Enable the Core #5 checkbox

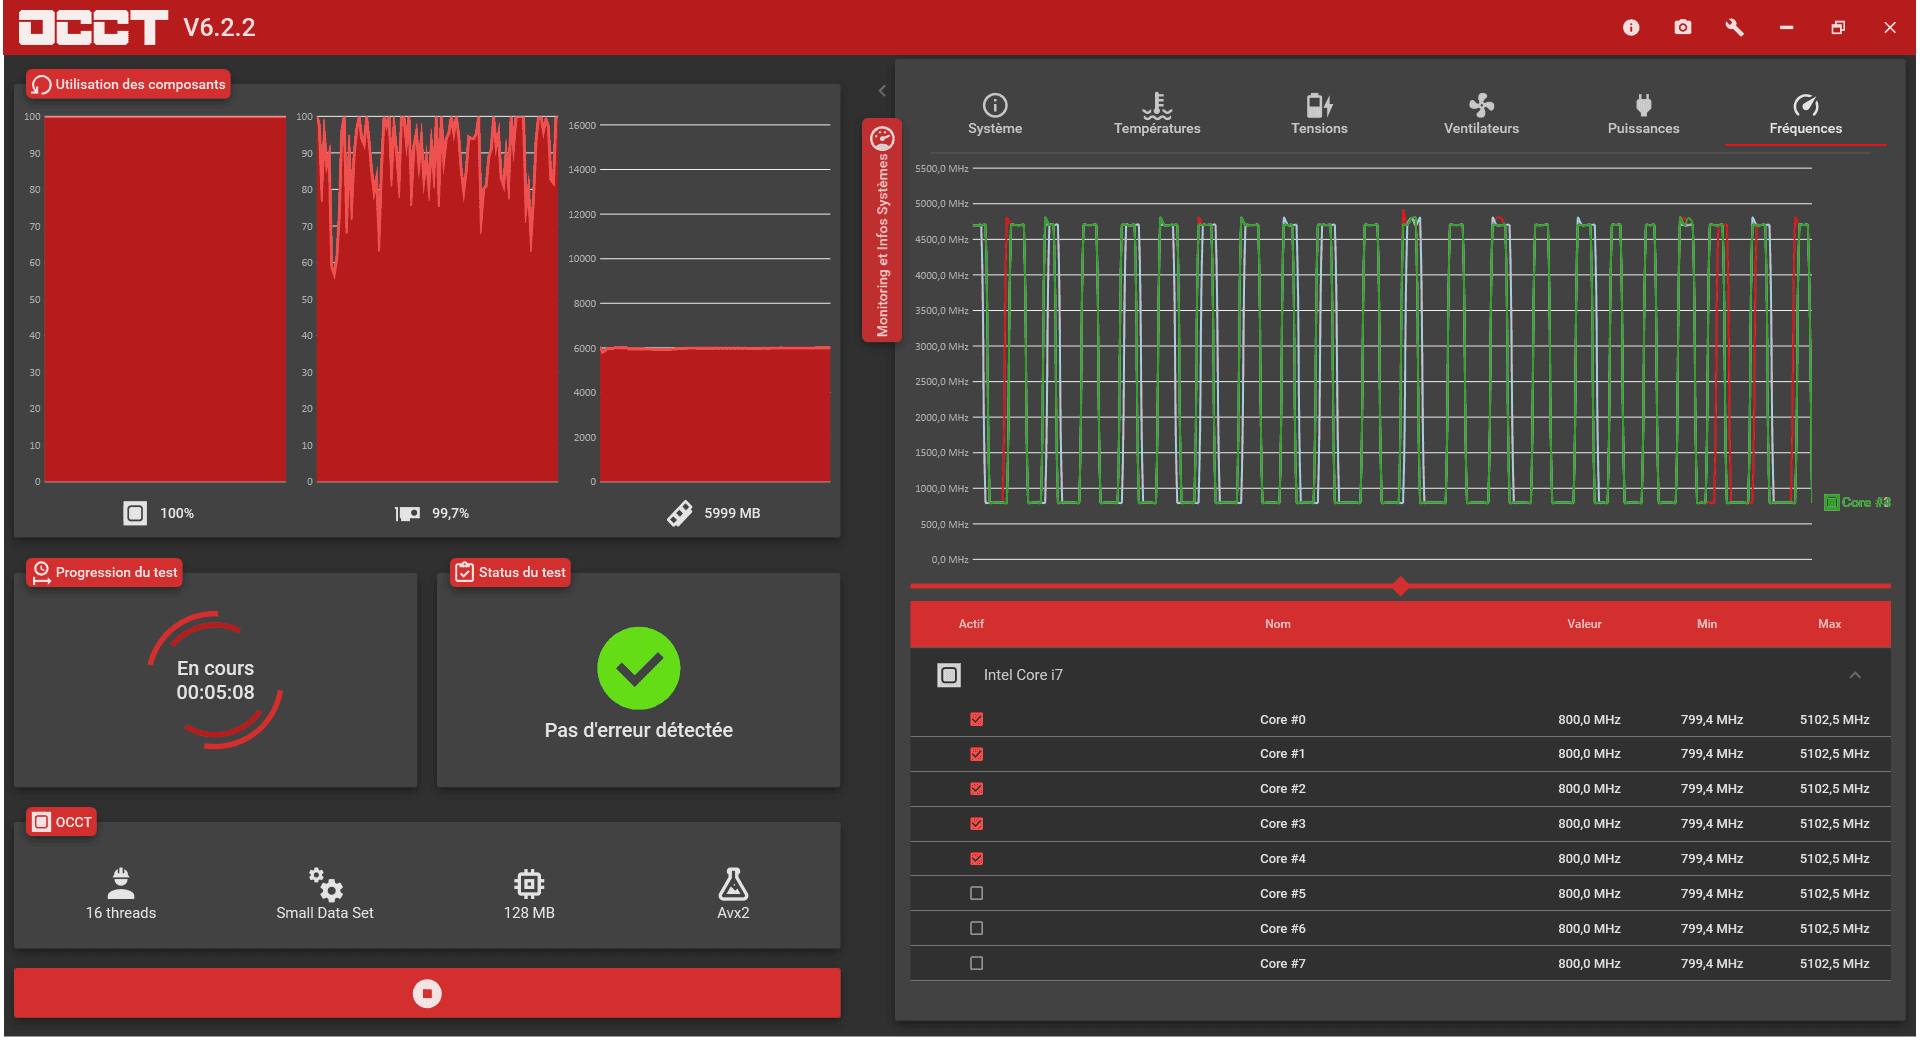point(977,894)
